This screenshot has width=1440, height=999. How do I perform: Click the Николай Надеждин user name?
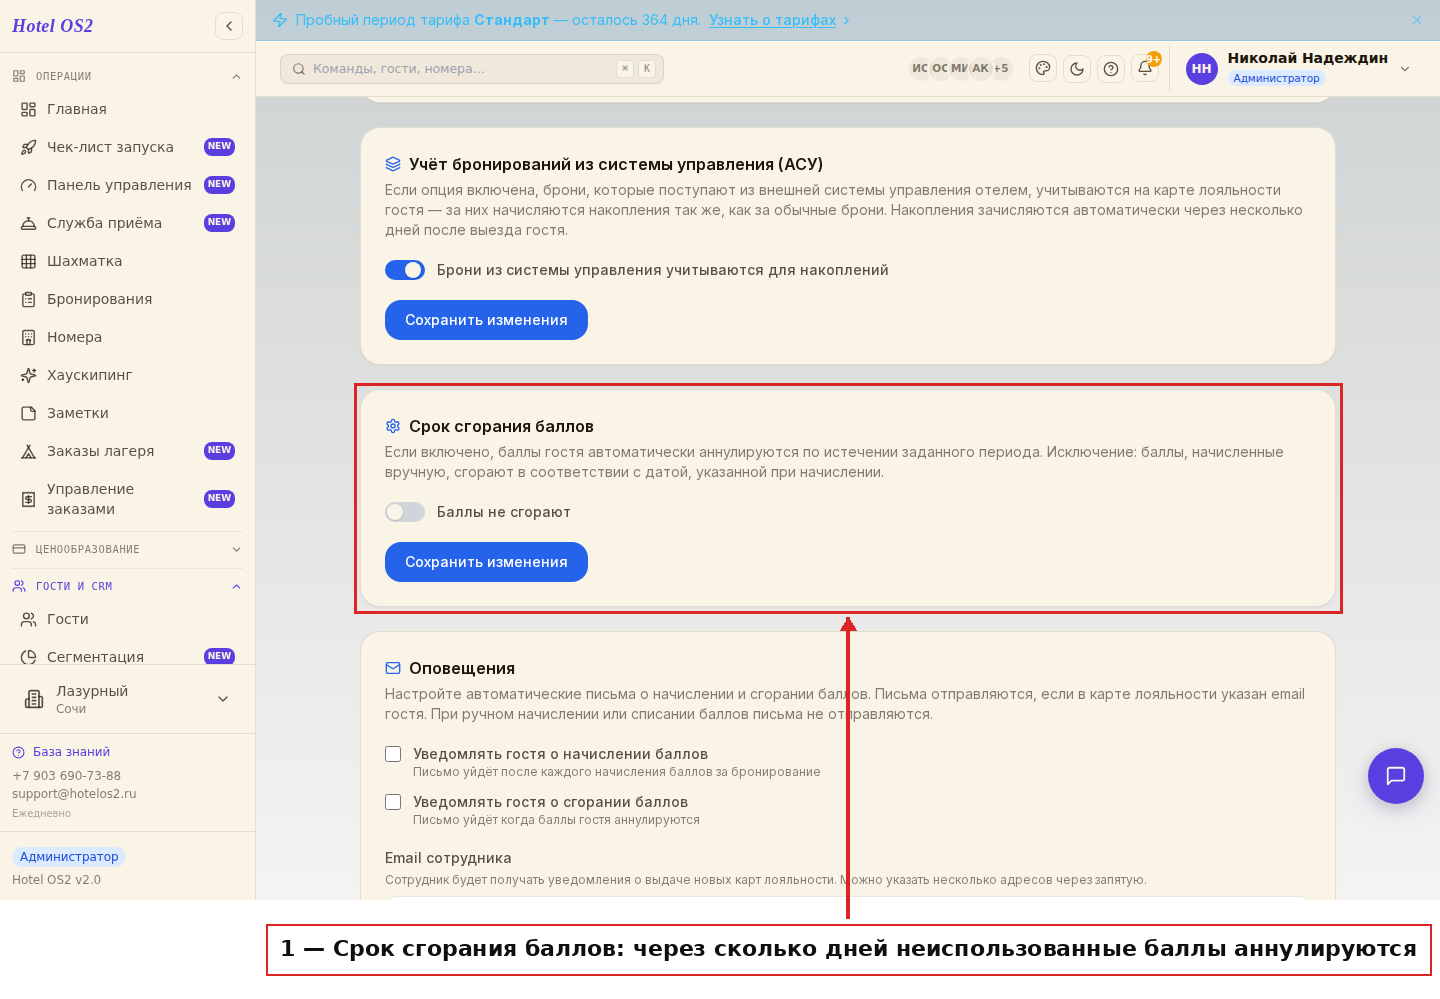pos(1307,58)
